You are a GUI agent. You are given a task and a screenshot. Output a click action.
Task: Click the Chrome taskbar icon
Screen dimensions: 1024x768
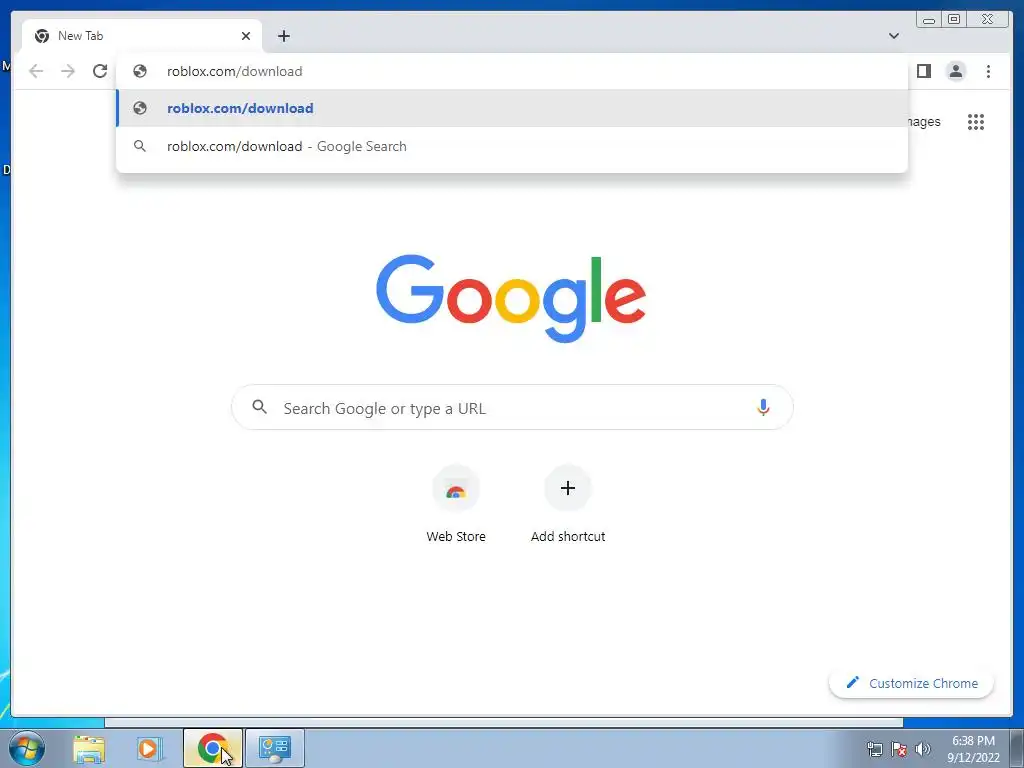tap(212, 748)
